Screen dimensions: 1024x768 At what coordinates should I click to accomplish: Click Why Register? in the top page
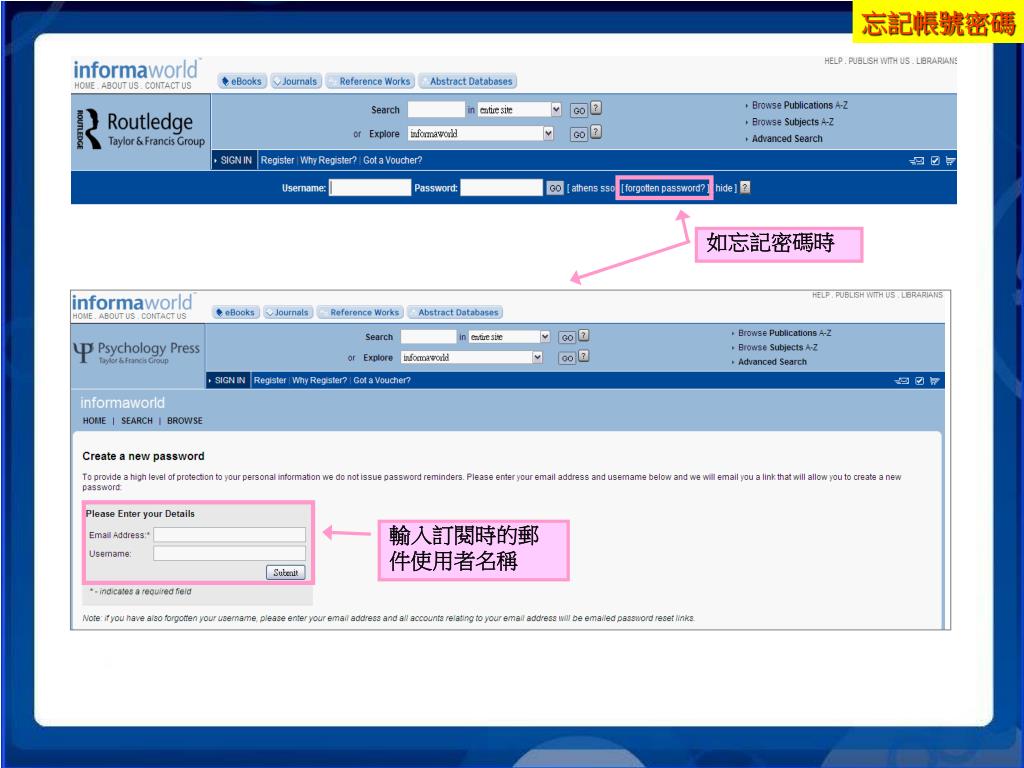(x=328, y=160)
